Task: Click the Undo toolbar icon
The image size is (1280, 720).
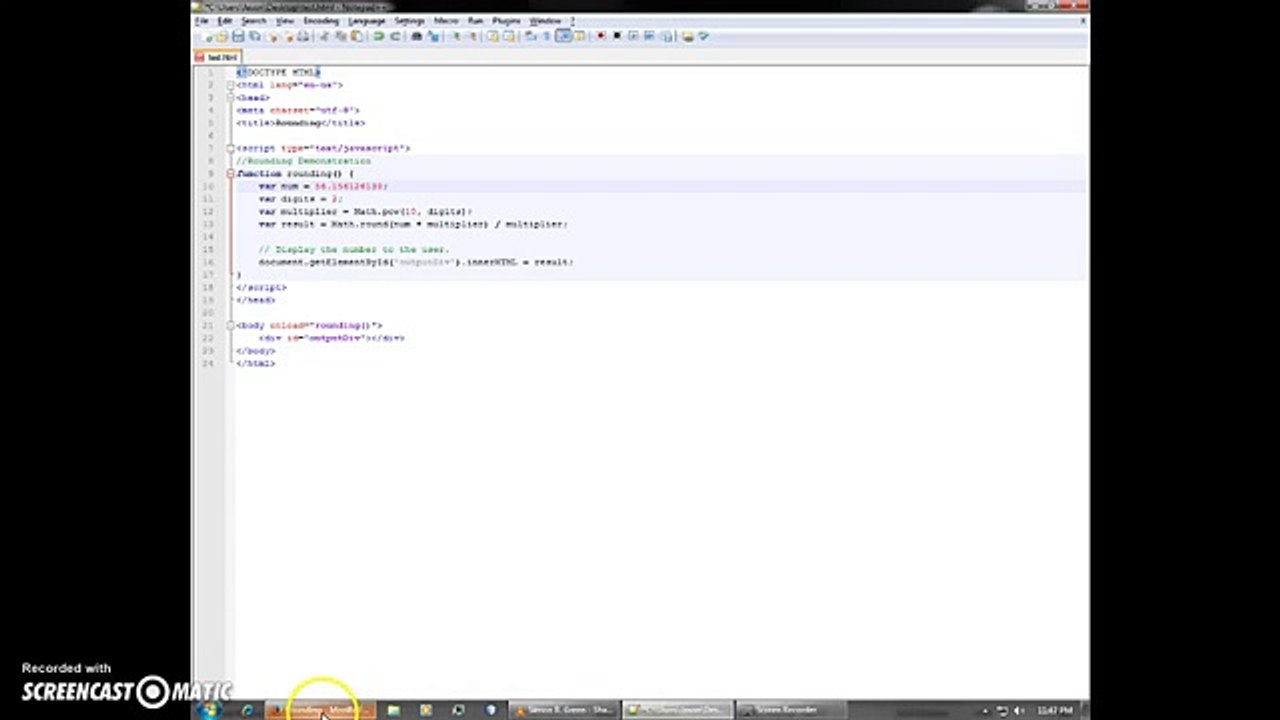Action: 378,36
